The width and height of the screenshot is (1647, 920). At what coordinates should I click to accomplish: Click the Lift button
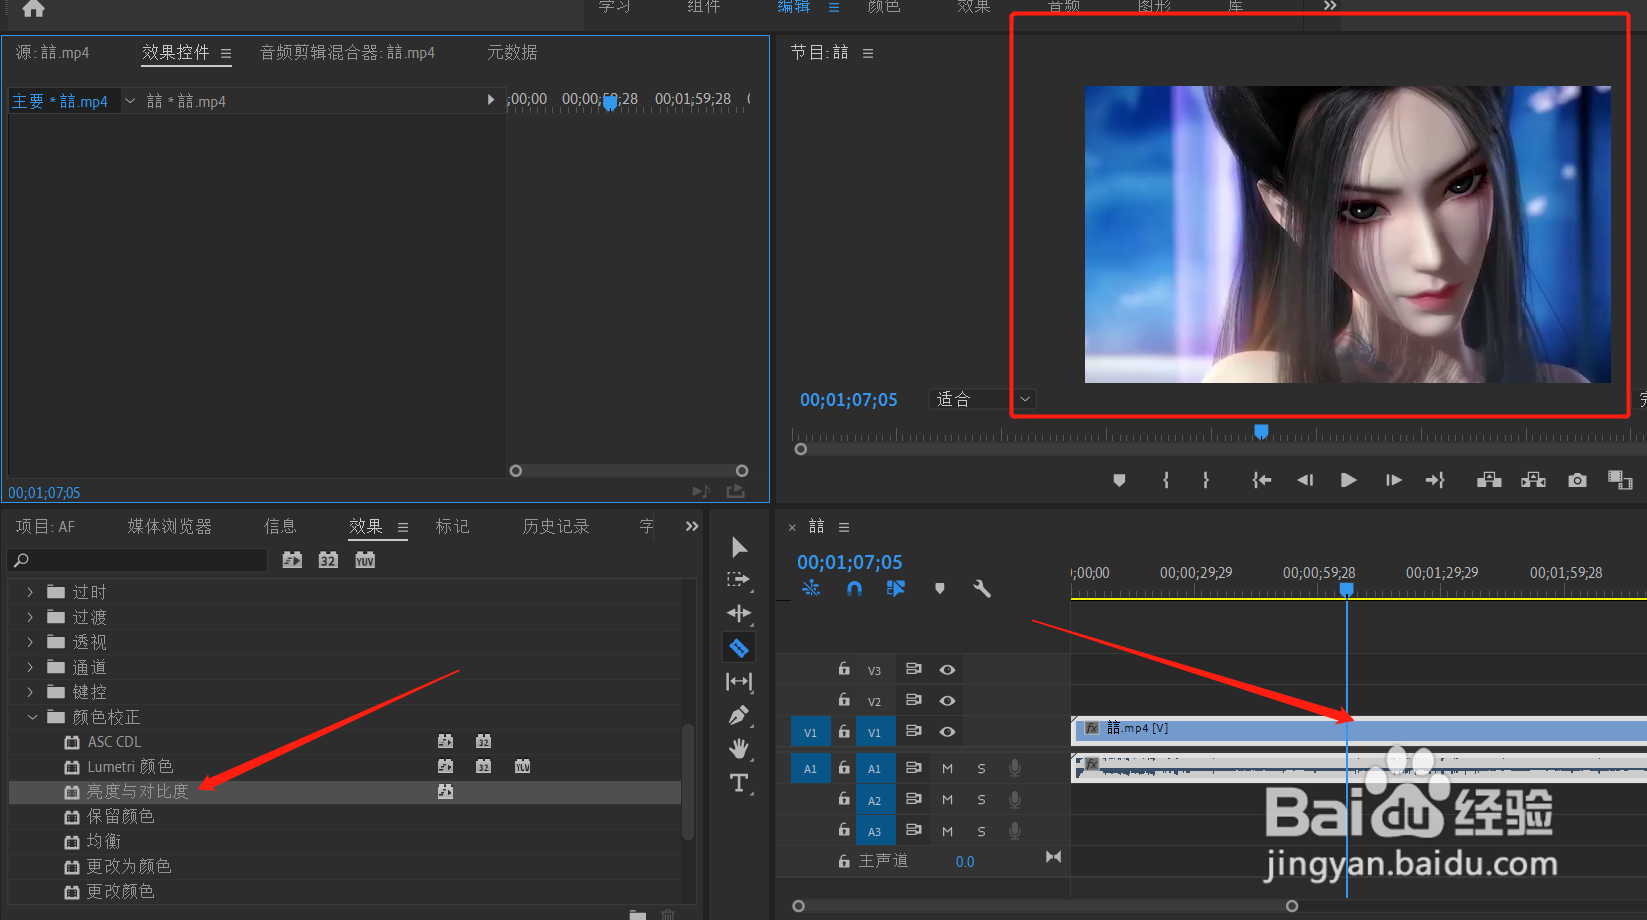click(x=1489, y=481)
